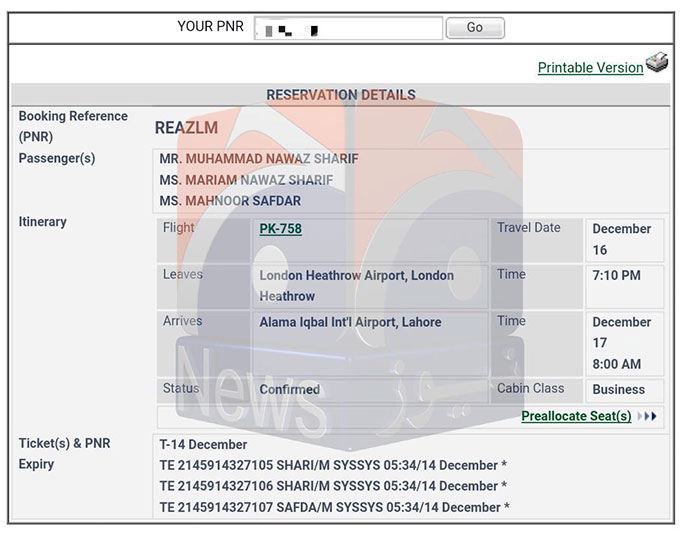Click ticket line TE 2145914327107 SAFDA/M
The image size is (700, 543).
tap(334, 507)
